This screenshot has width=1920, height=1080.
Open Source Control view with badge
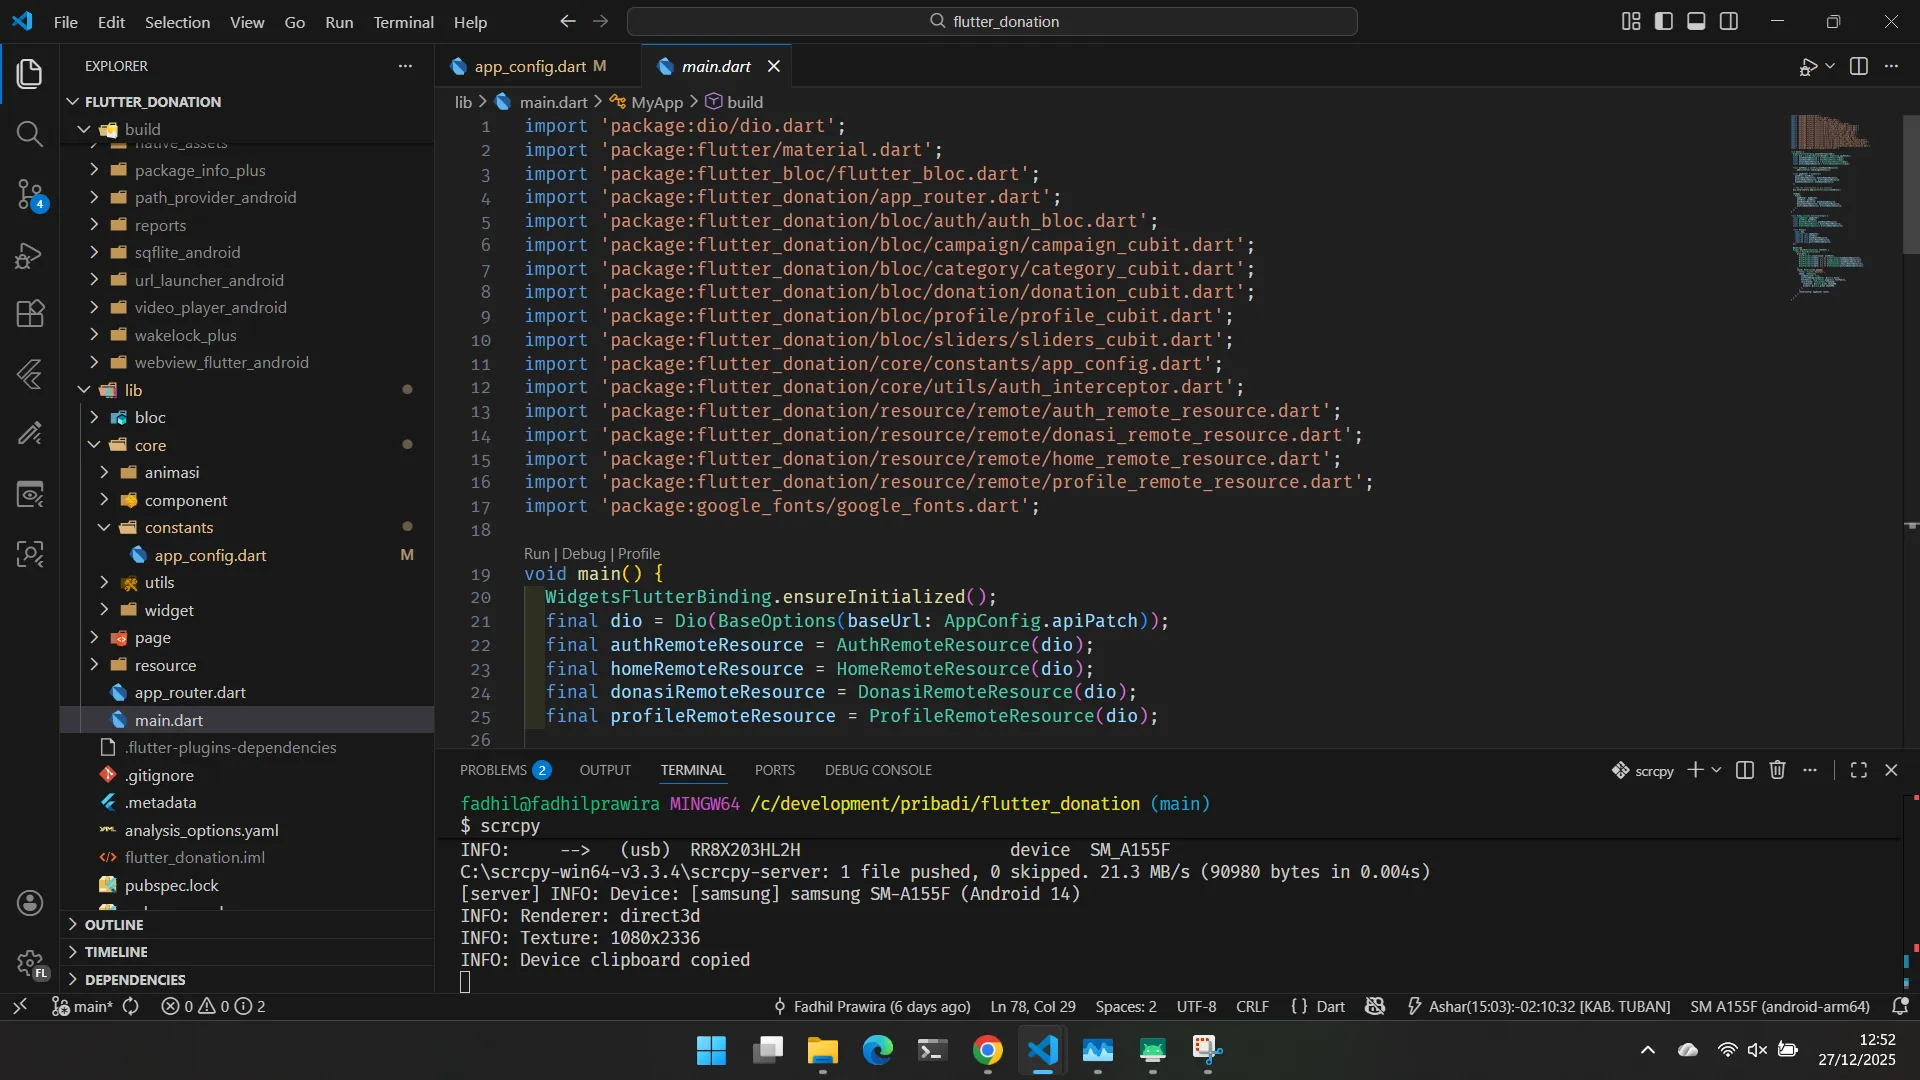click(30, 194)
